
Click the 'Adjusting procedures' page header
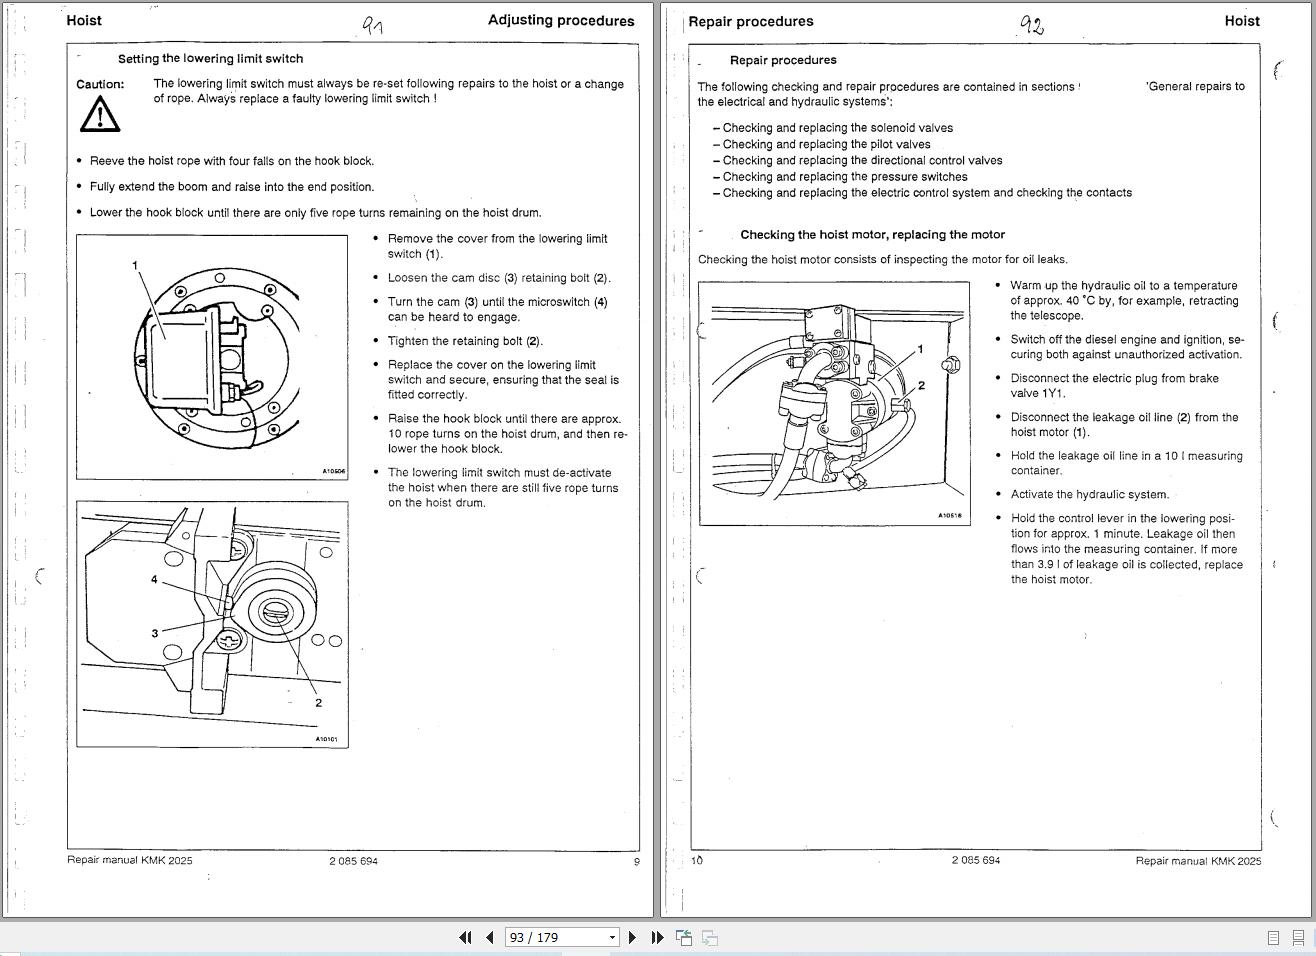pos(561,20)
